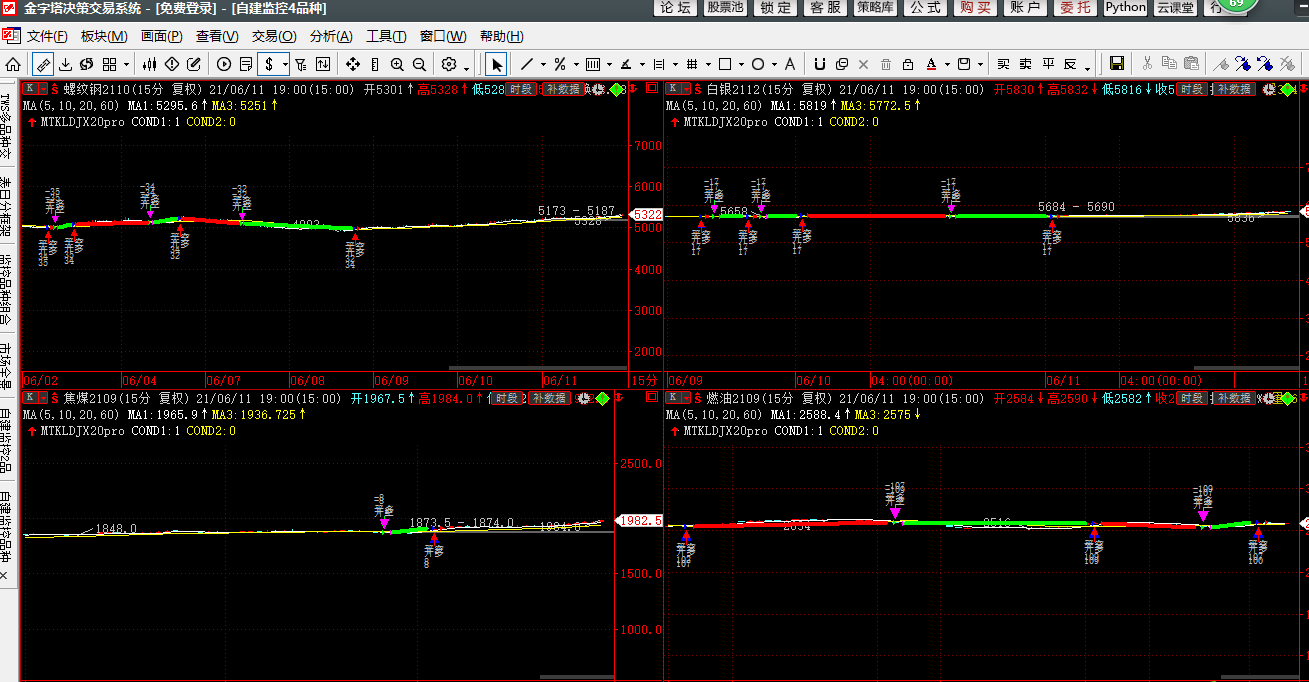
Task: Select the parallel vertical lines tool
Action: 592,64
